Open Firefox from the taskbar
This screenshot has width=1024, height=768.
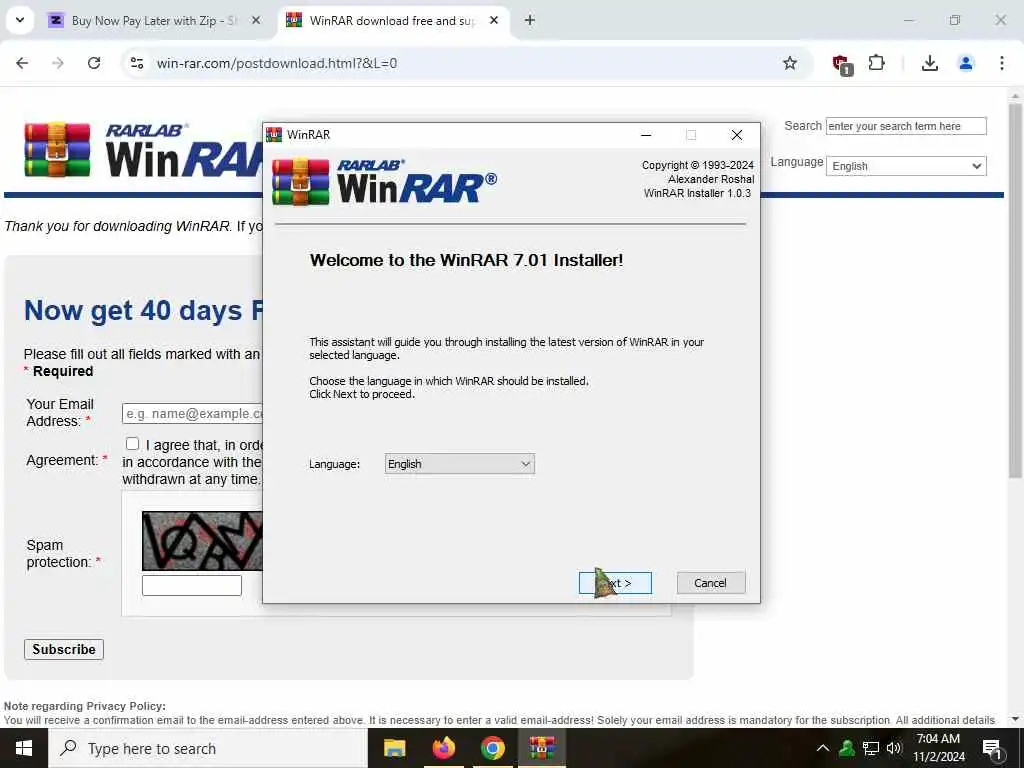[443, 748]
